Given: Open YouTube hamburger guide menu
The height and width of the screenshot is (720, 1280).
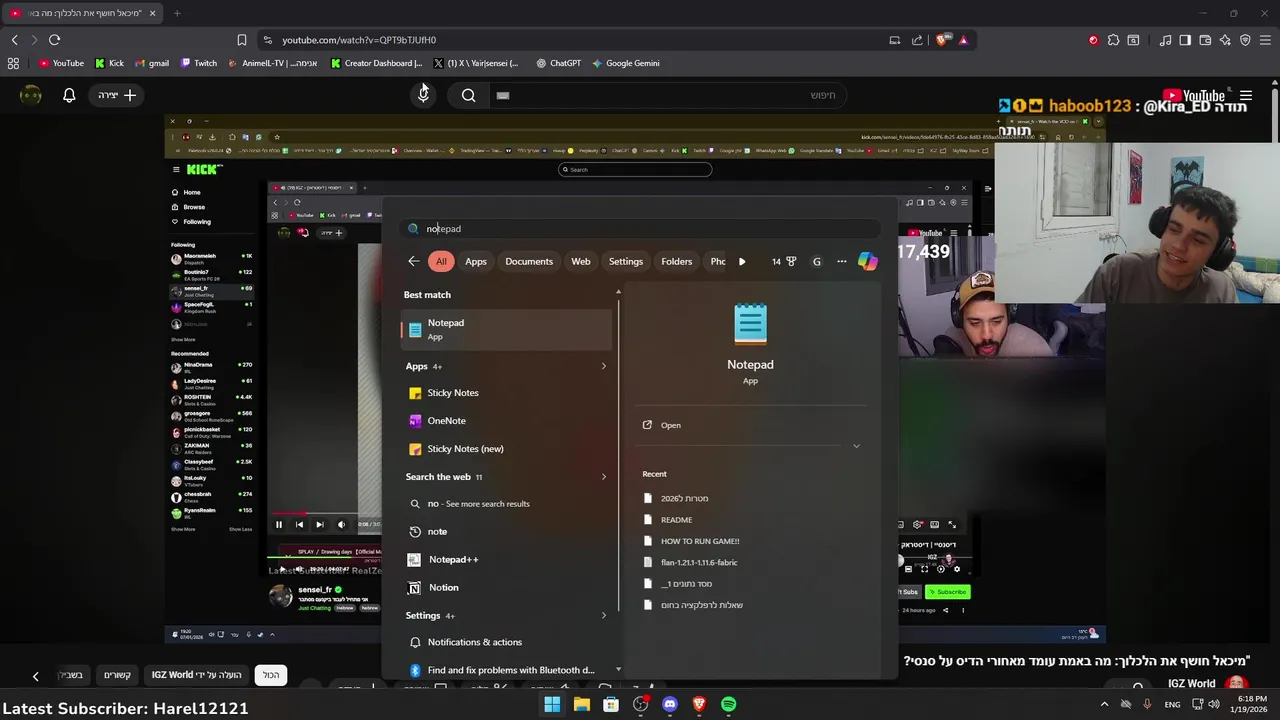Looking at the screenshot, I should 1245,96.
